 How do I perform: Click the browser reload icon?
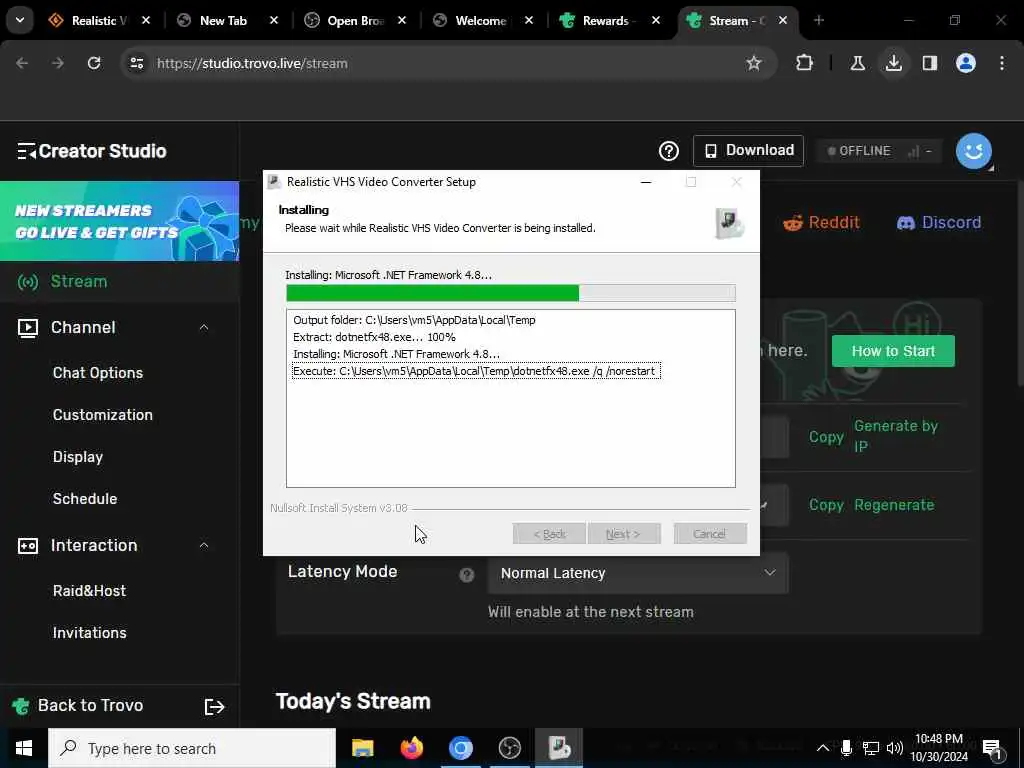click(x=94, y=63)
